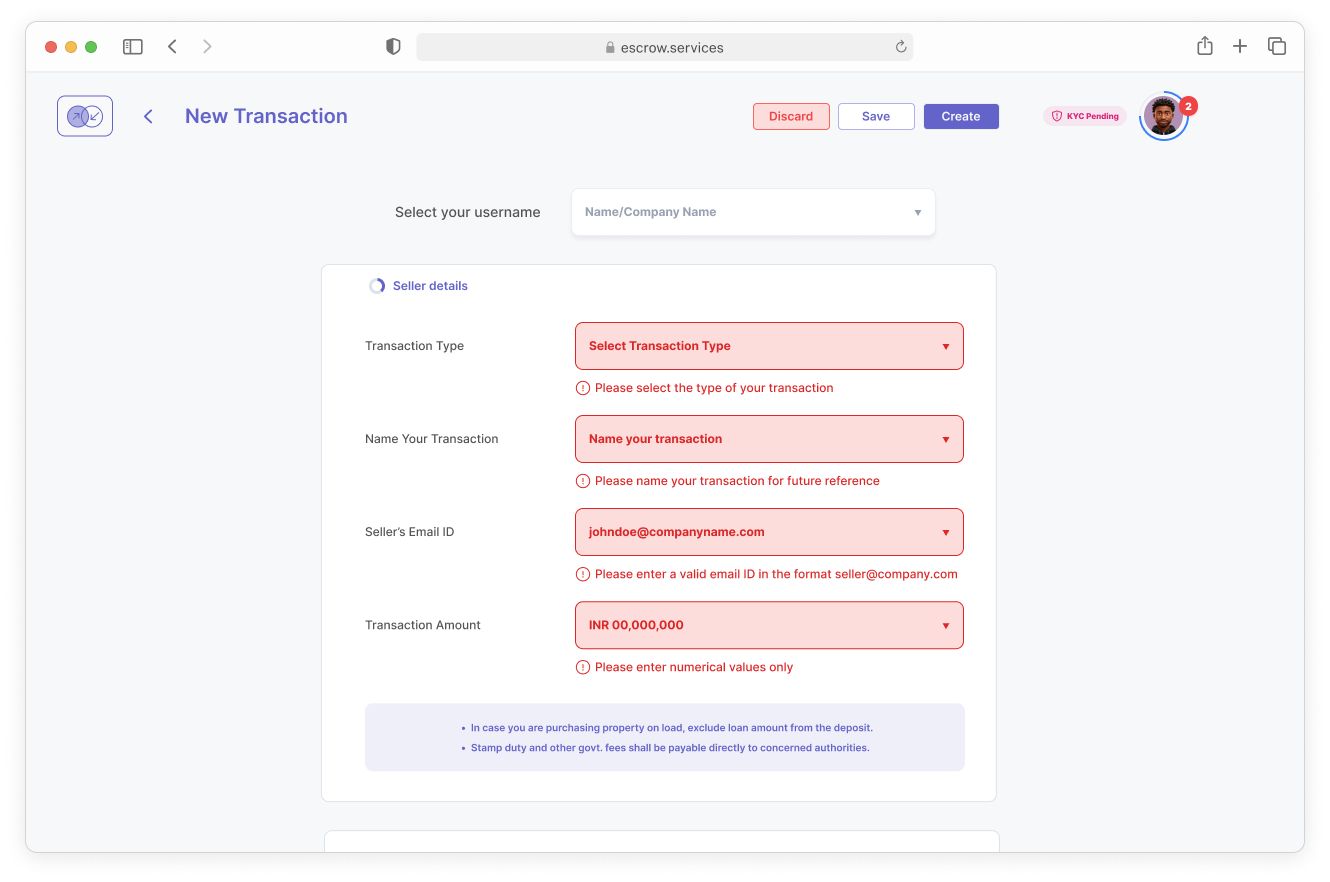Click the Discard button
1330x882 pixels.
click(791, 116)
